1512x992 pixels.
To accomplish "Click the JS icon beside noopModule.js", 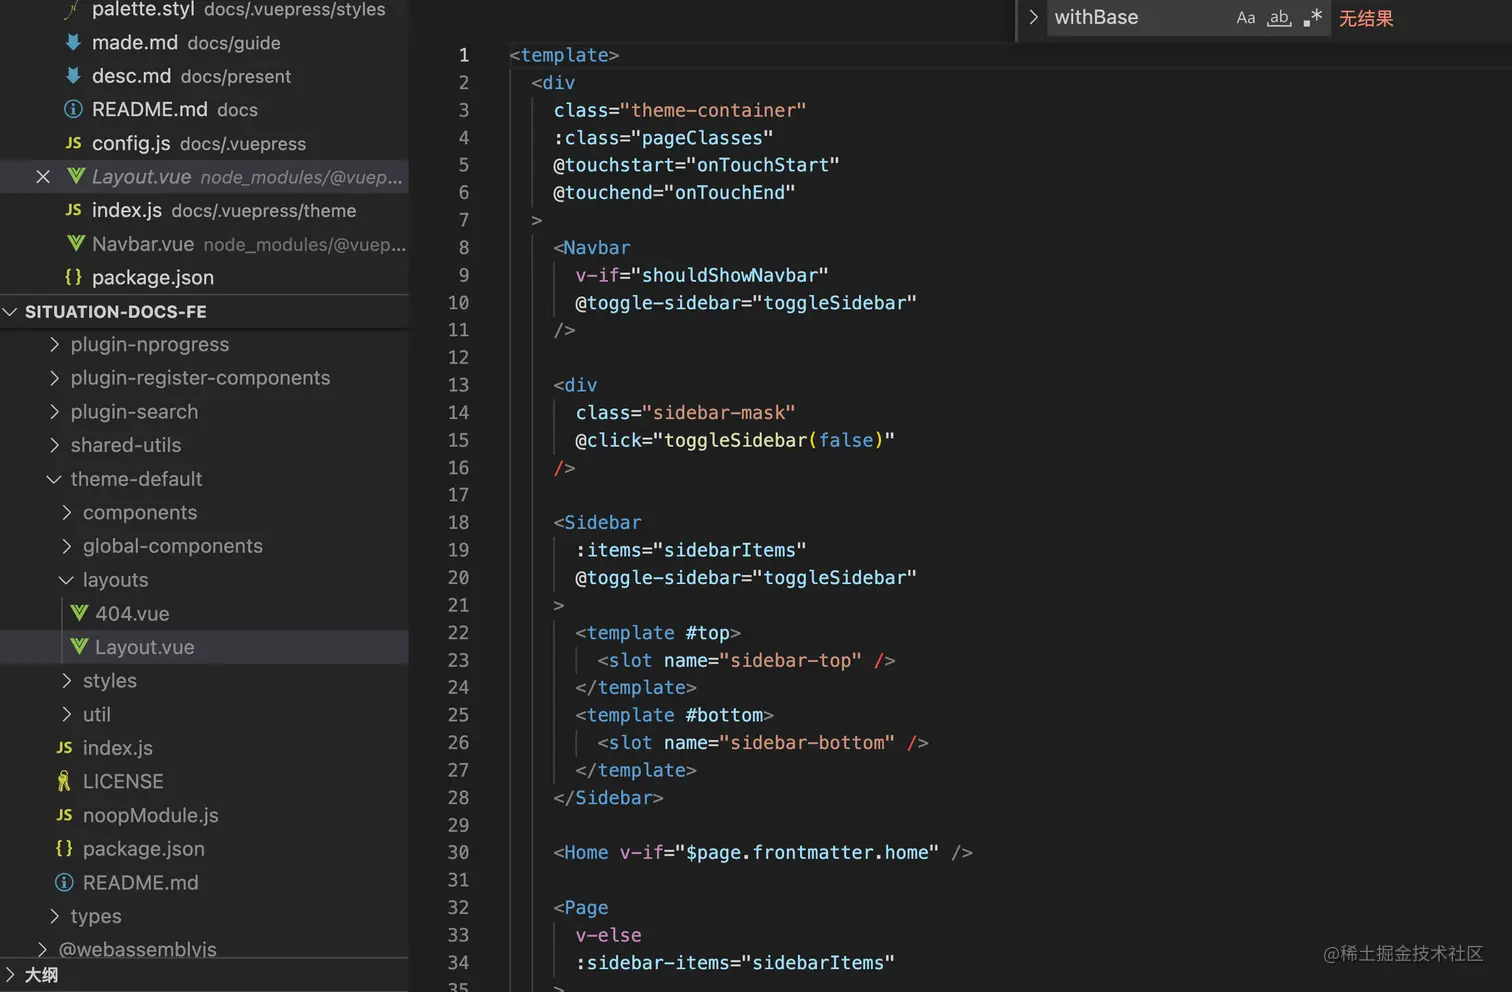I will pos(64,815).
